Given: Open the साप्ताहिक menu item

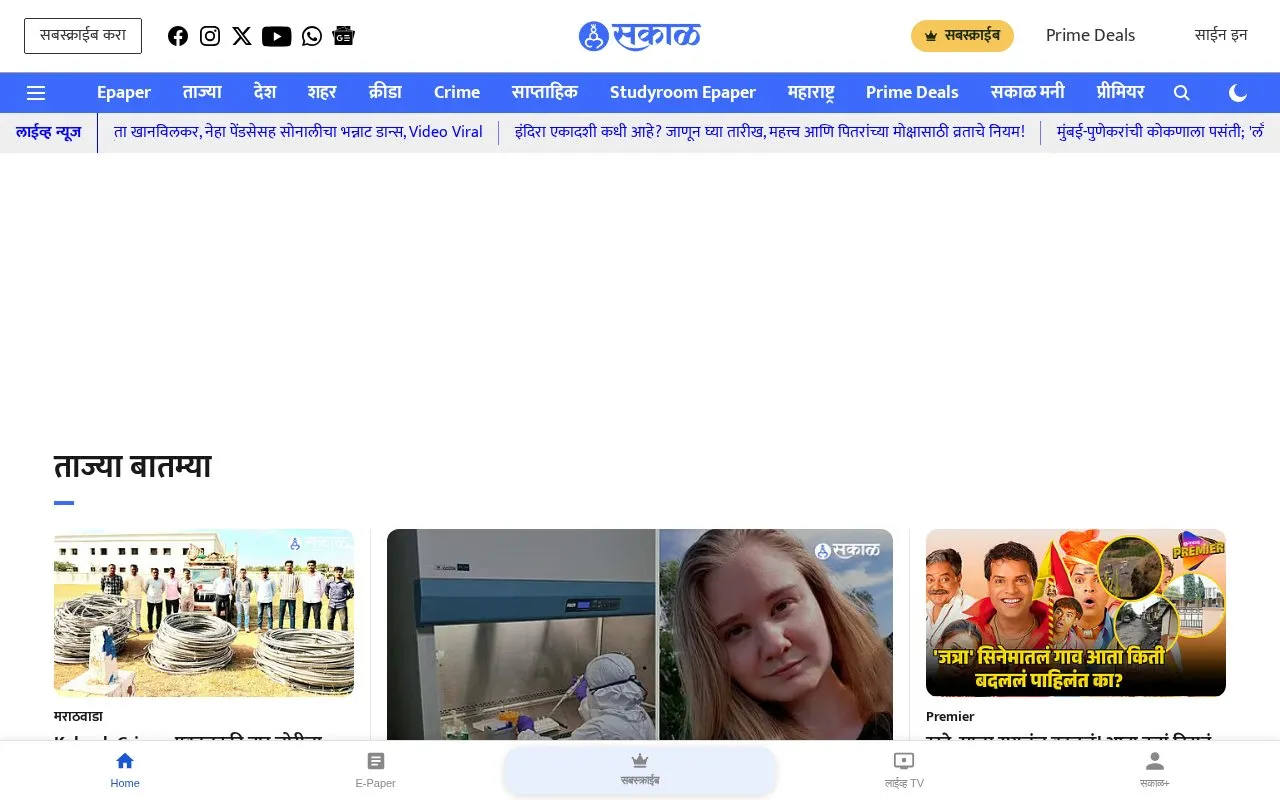Looking at the screenshot, I should coord(545,93).
